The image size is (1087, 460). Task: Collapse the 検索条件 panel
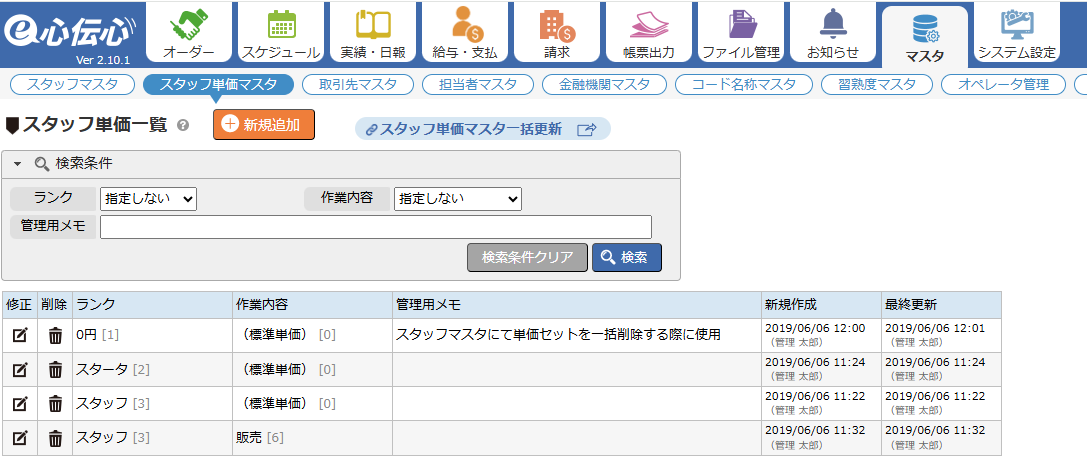(18, 164)
